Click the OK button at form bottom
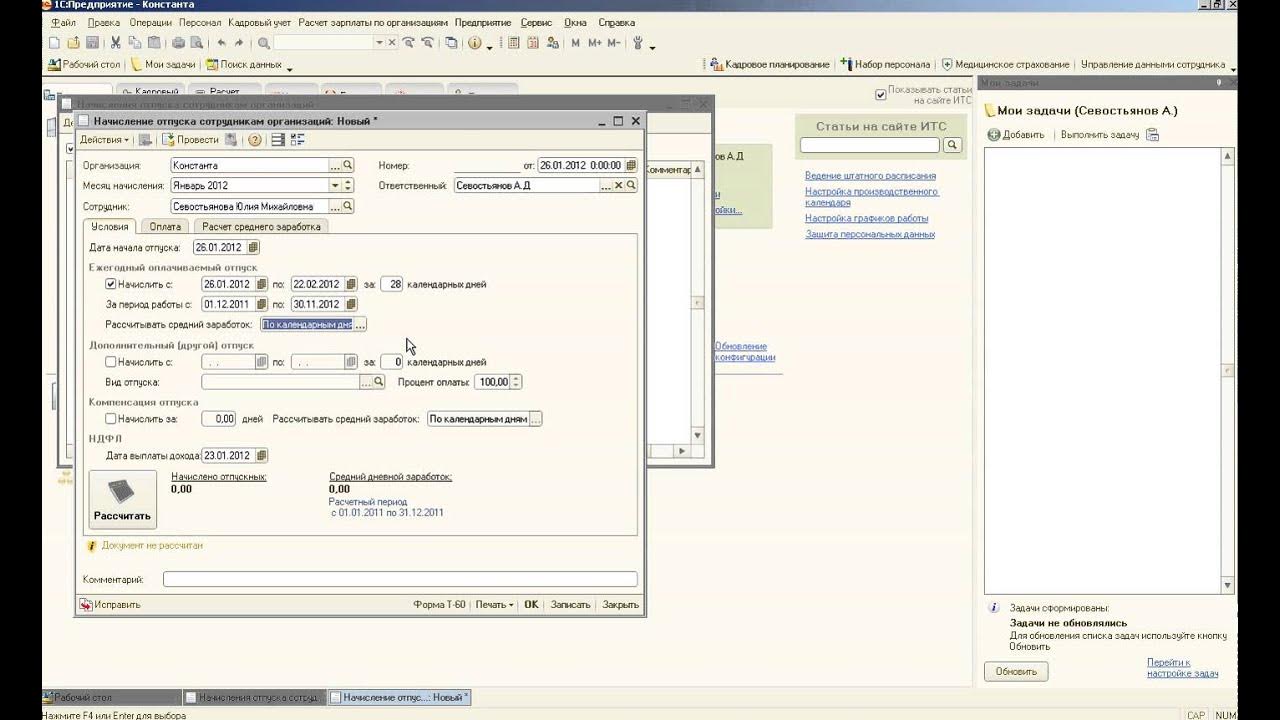 point(531,604)
